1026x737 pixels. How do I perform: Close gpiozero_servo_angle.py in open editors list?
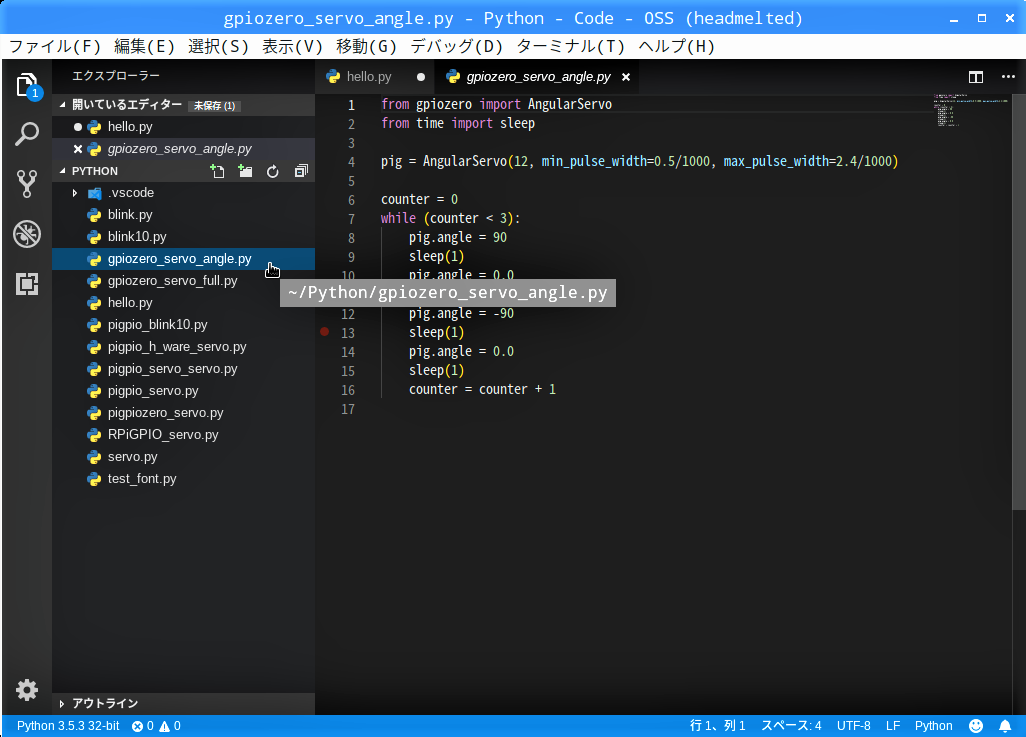(78, 149)
